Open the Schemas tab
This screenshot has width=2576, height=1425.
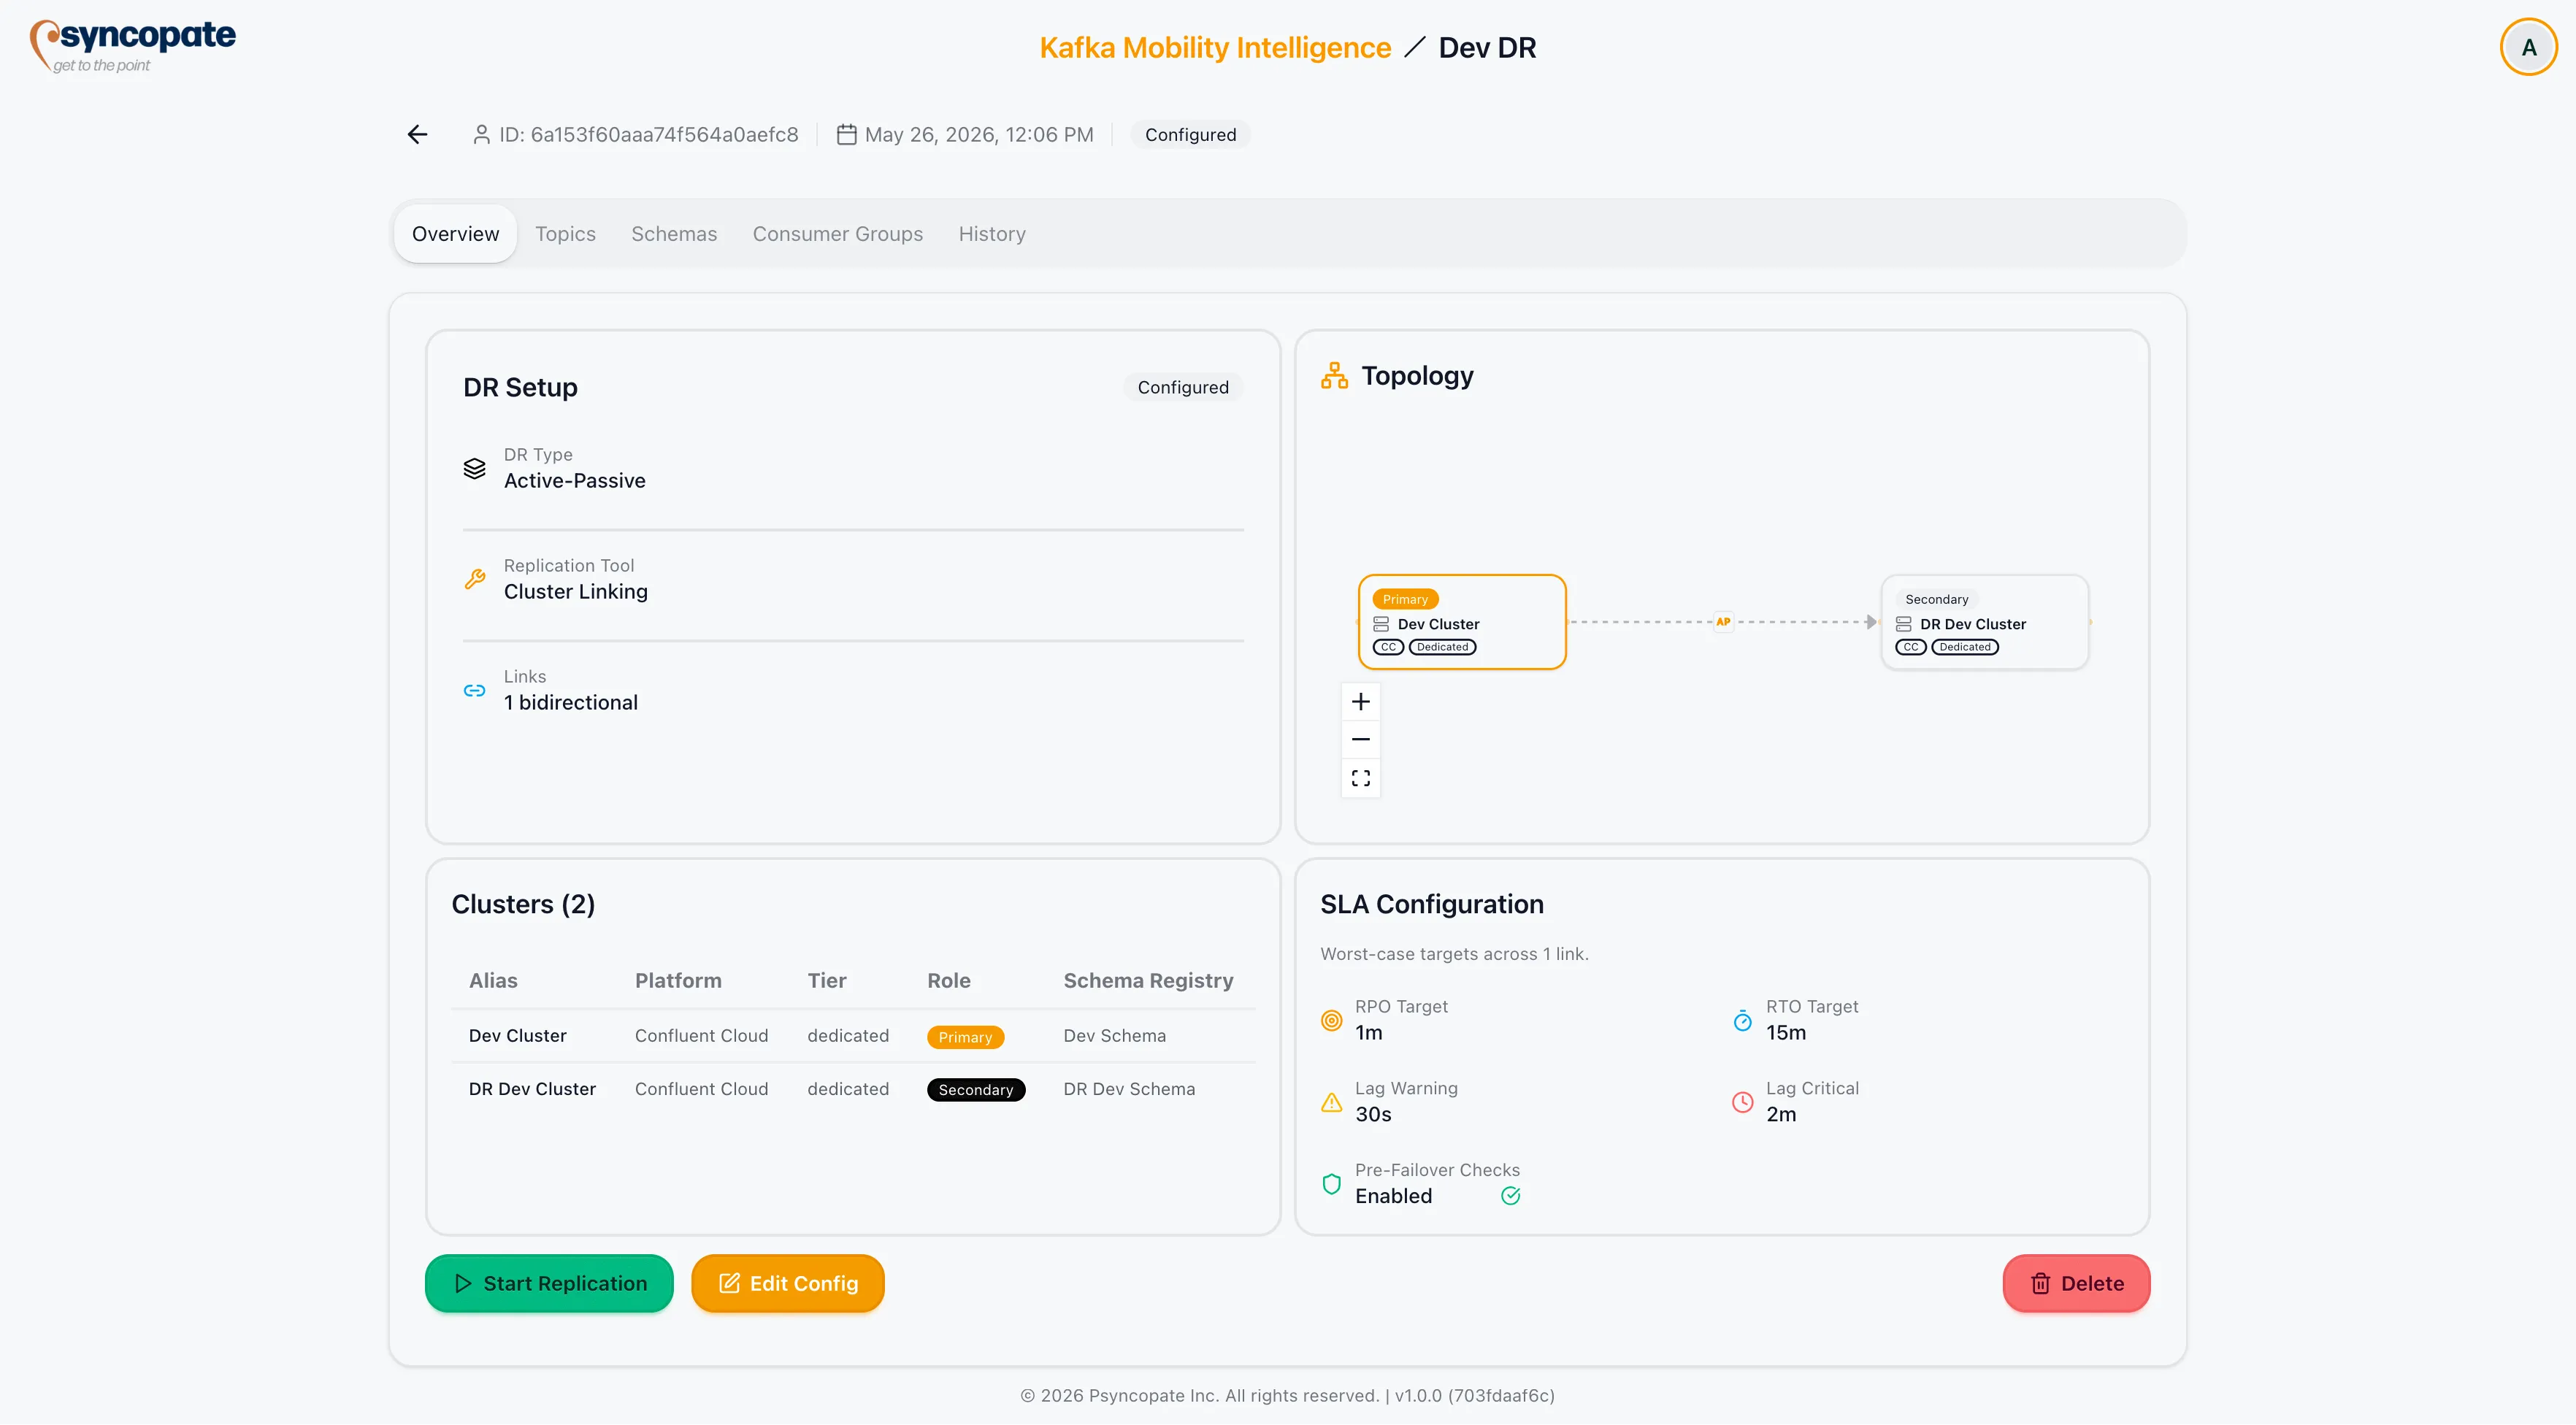pos(674,234)
